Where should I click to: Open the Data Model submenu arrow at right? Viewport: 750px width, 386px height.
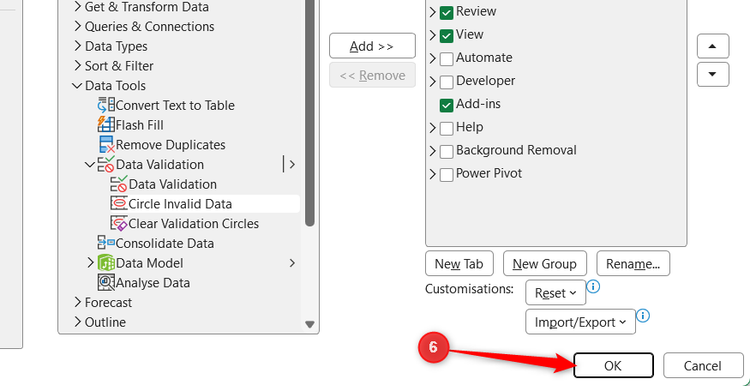click(x=292, y=263)
